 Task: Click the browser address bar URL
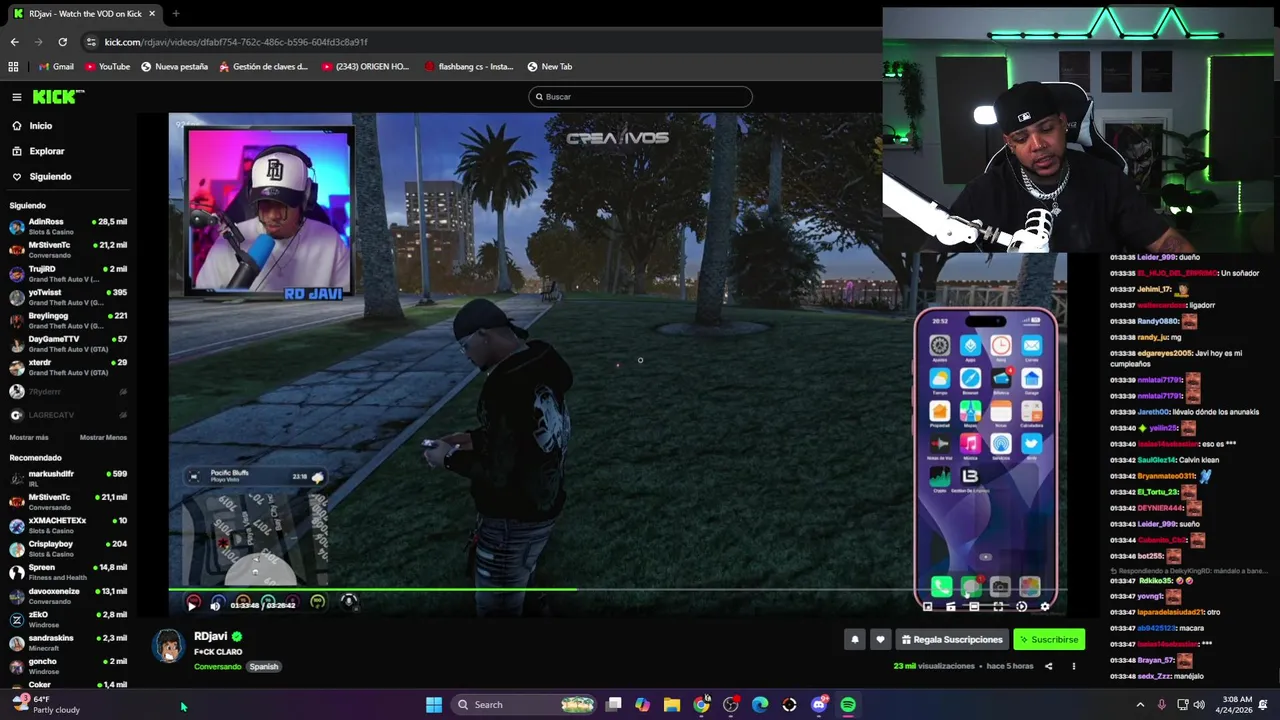236,42
